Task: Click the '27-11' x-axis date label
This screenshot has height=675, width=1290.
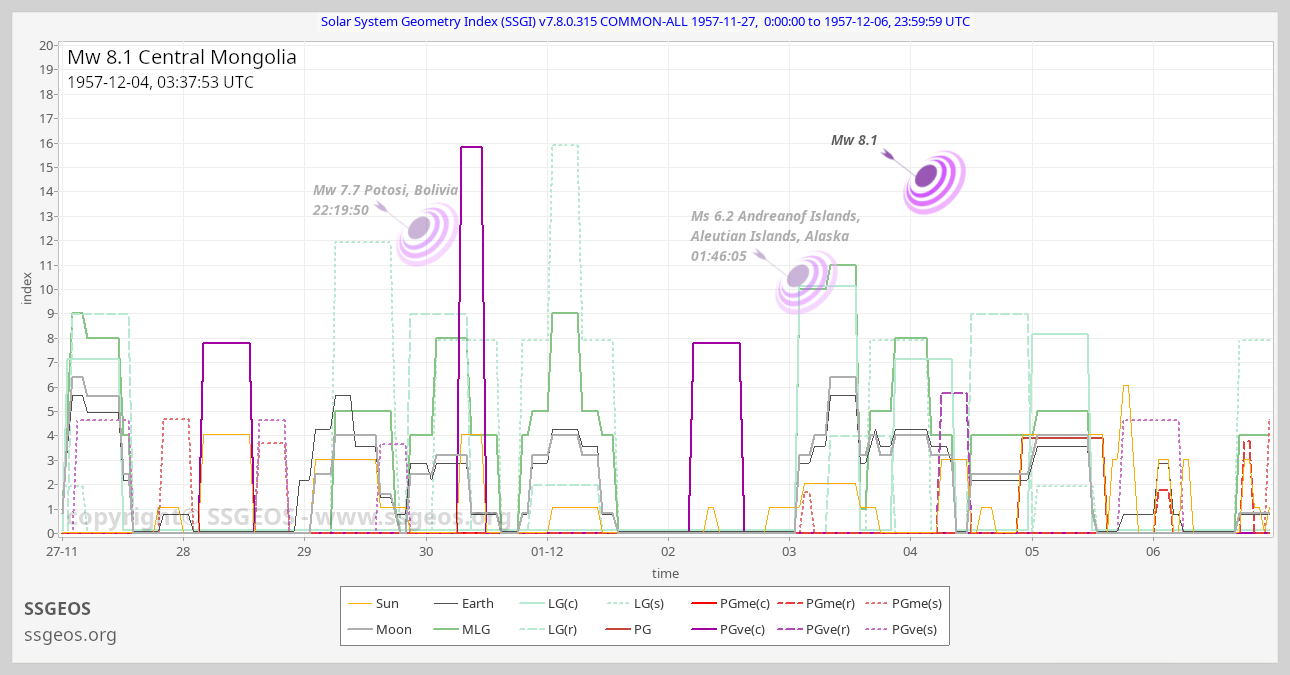Action: [62, 552]
